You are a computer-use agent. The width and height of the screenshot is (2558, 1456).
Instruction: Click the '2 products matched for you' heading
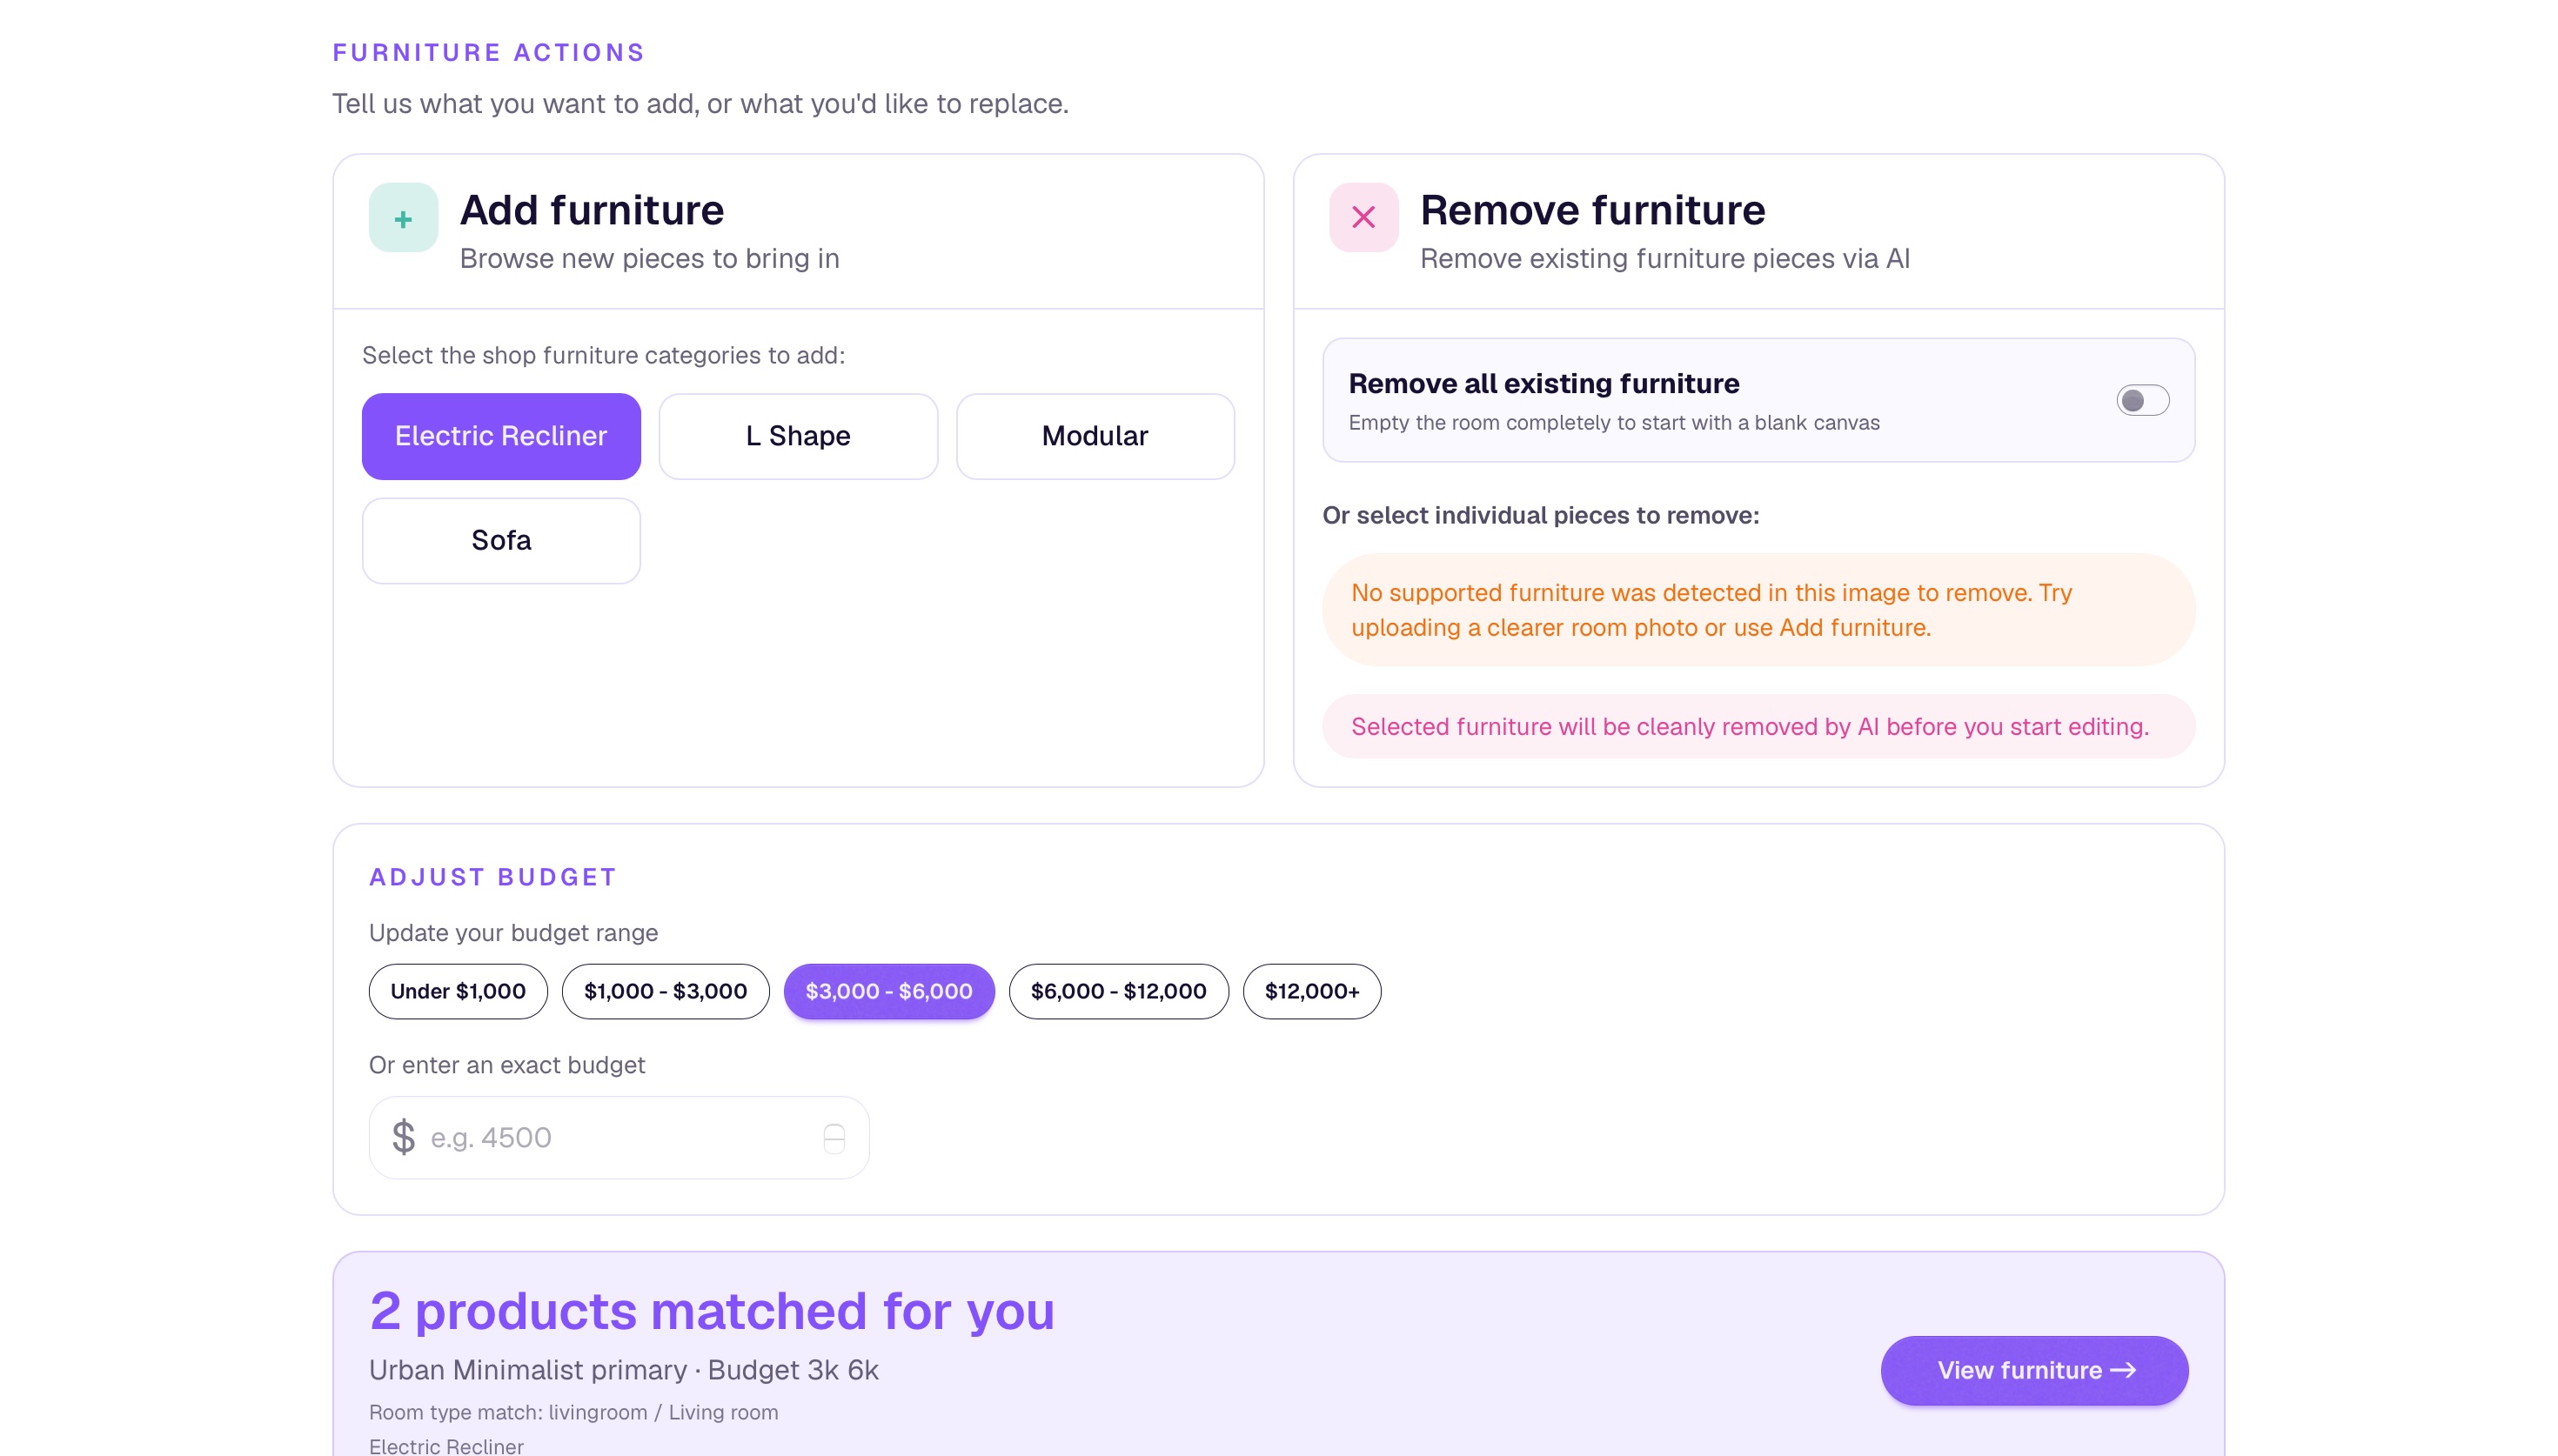click(712, 1311)
